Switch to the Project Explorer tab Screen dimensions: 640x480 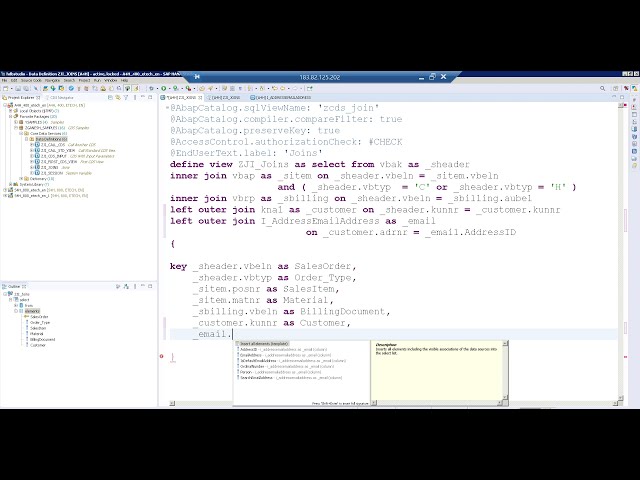tap(20, 98)
